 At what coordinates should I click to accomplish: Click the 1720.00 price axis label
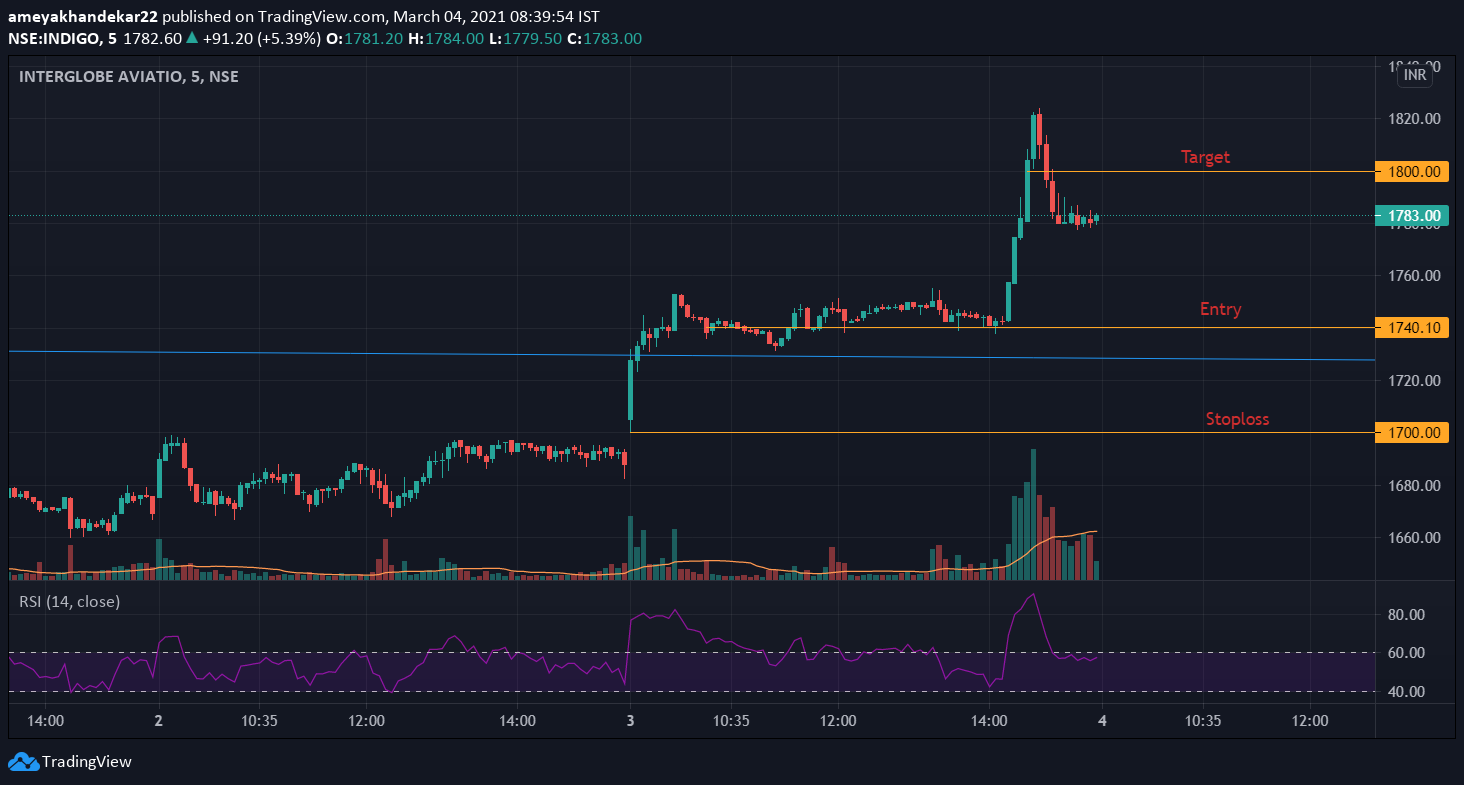(1413, 381)
